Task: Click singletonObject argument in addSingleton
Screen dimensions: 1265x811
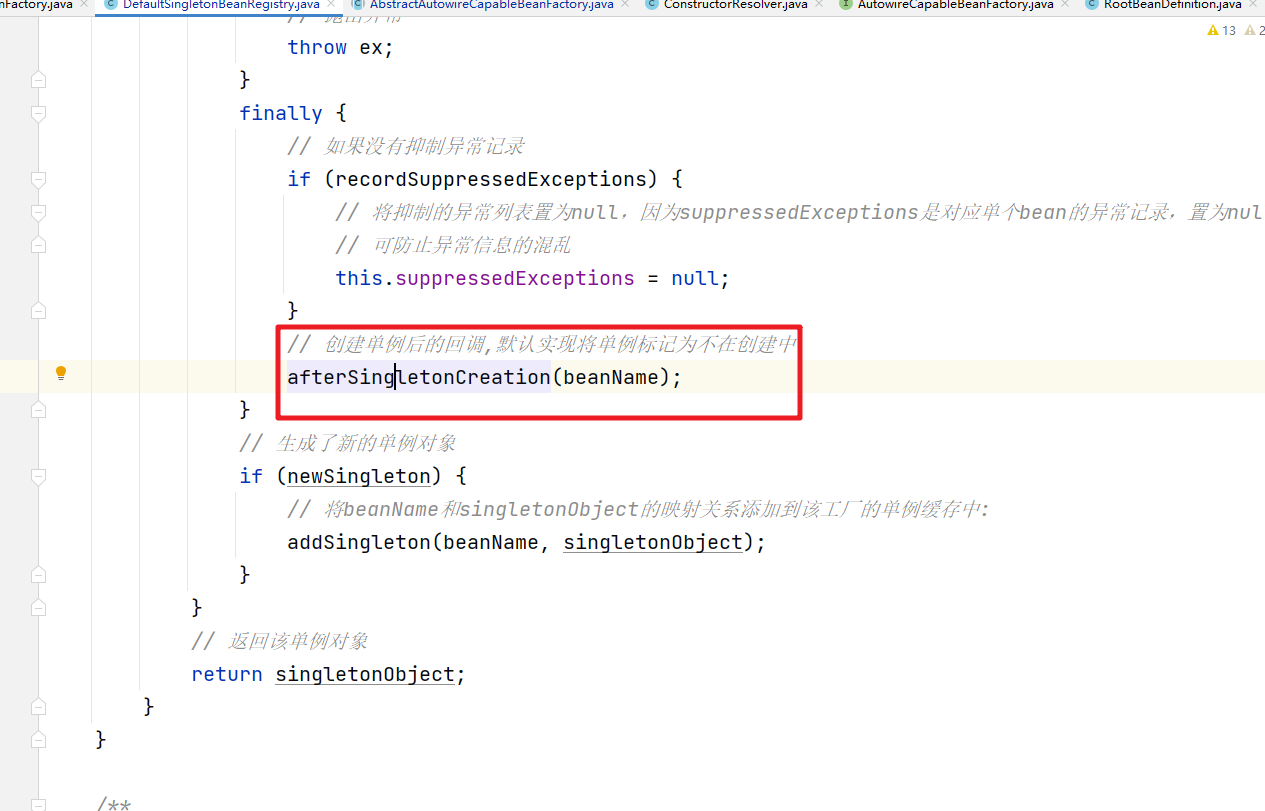Action: point(653,542)
